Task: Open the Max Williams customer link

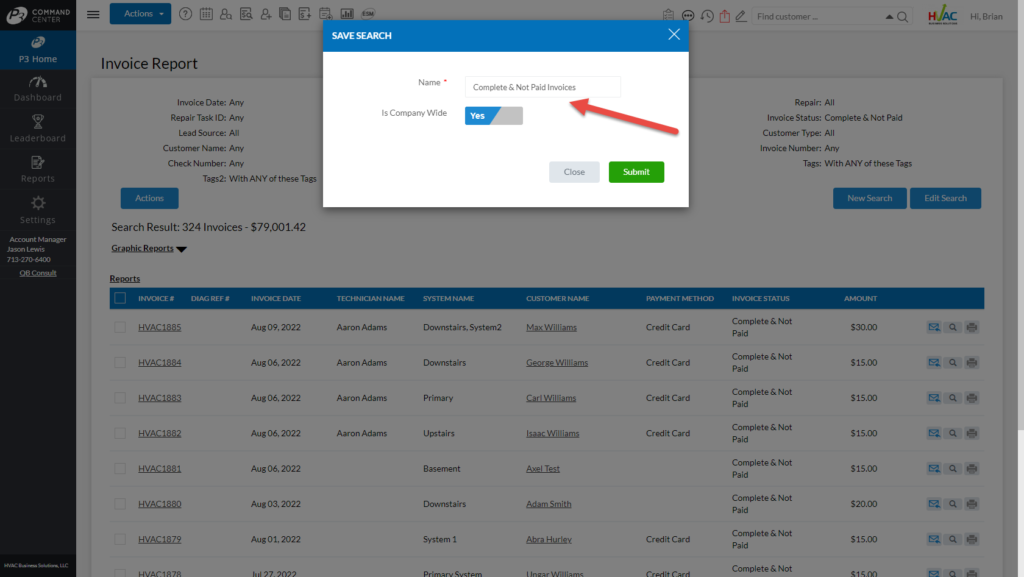Action: [x=551, y=327]
